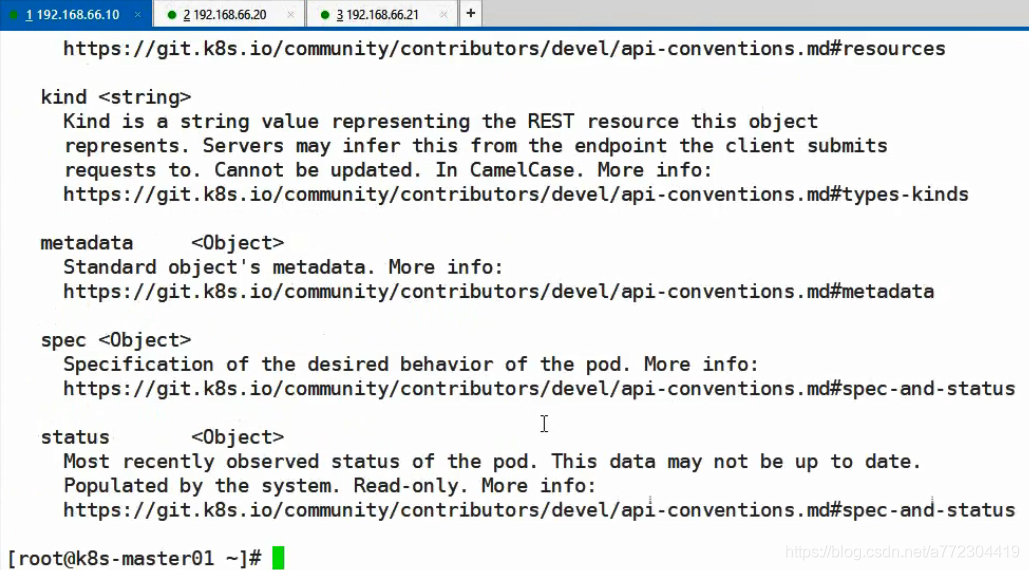Click status's api-conventions.md#spec-and-status URL
Screen dimensions: 1029x570
(539, 510)
